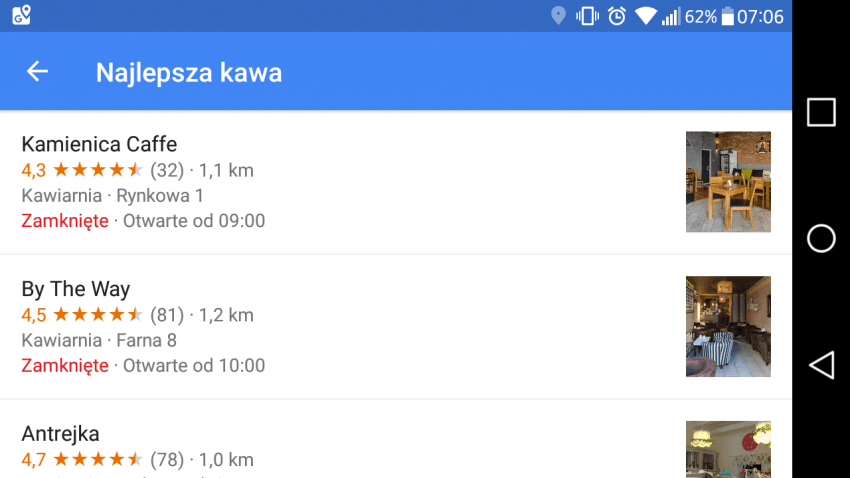Tap the battery indicator icon
Viewport: 850px width, 478px height.
tap(727, 16)
